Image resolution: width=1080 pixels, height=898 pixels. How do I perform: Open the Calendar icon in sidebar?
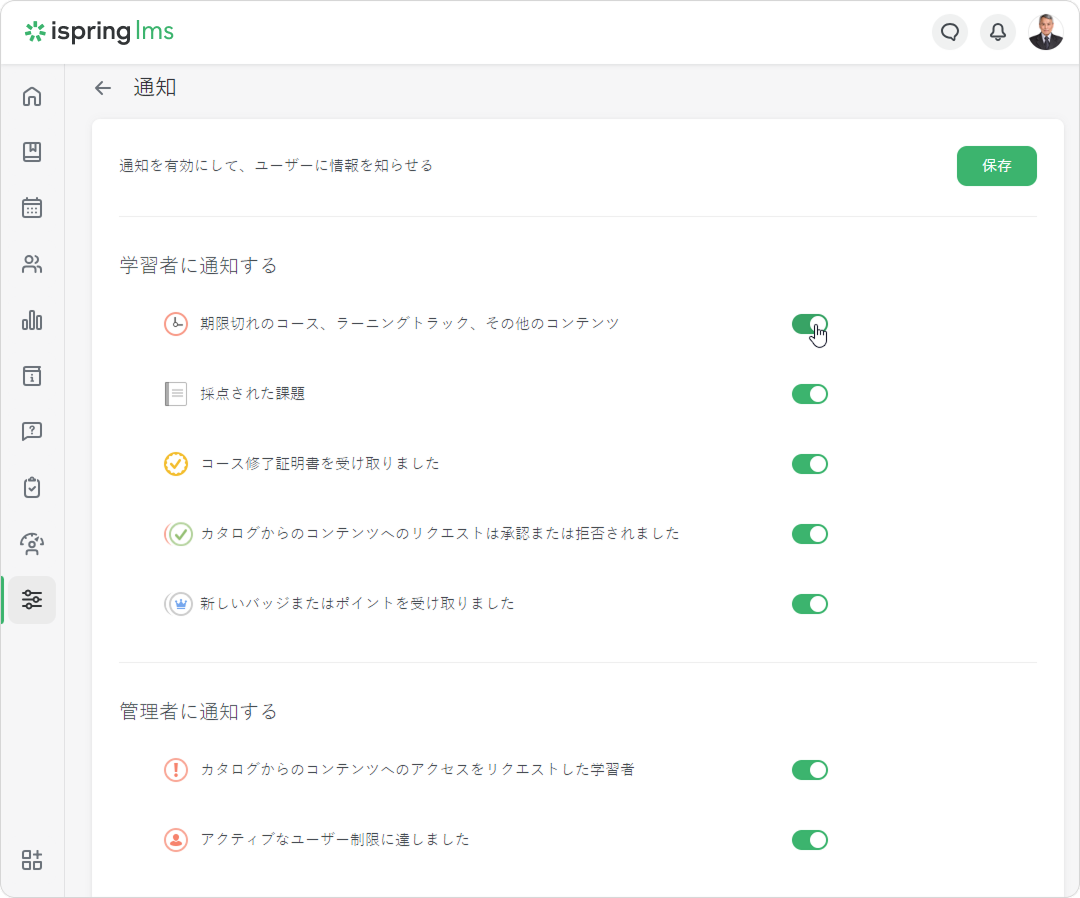pyautogui.click(x=32, y=208)
